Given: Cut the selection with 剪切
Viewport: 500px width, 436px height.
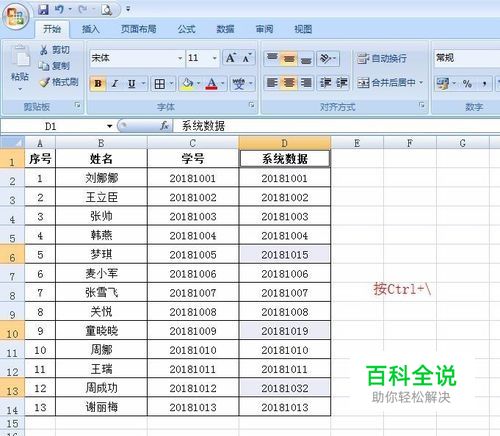Looking at the screenshot, I should [x=54, y=50].
